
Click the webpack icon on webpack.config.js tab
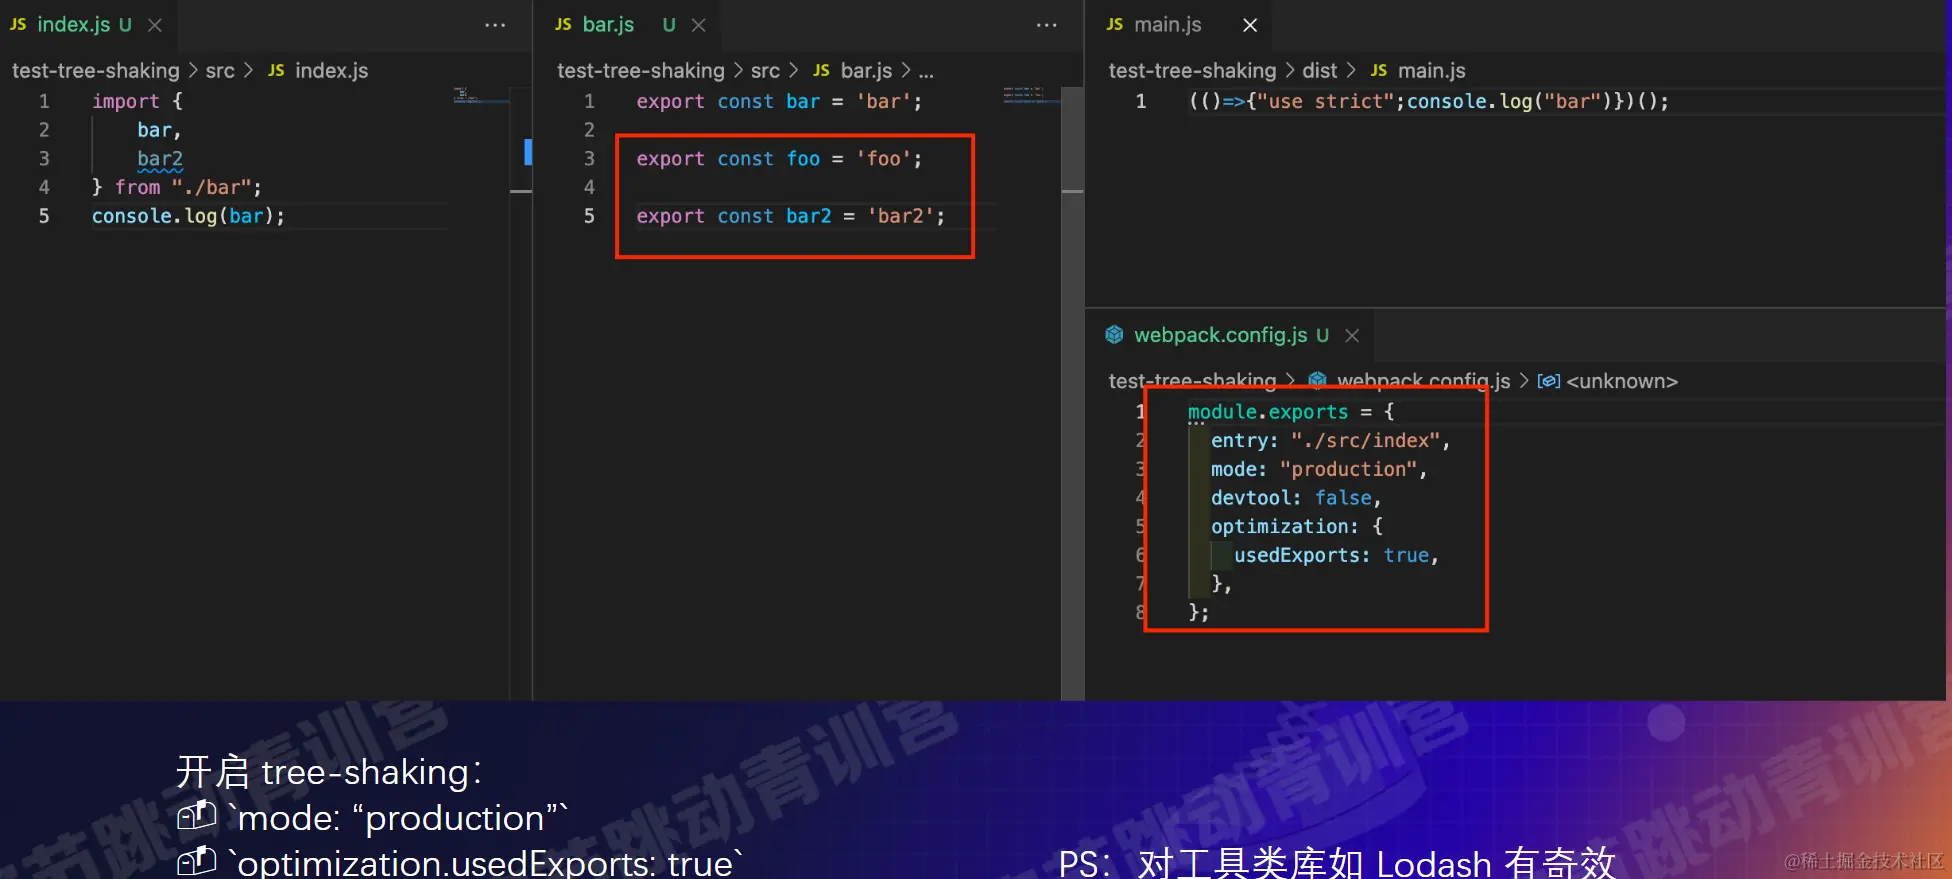click(1114, 335)
